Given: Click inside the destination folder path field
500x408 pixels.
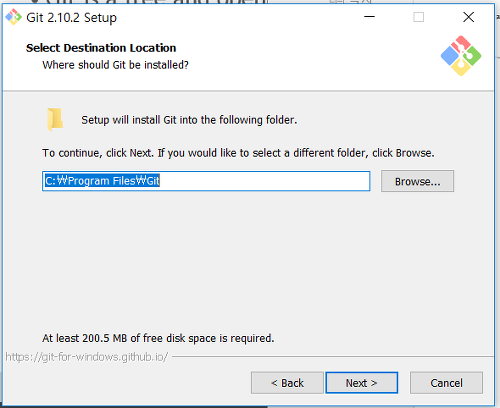Looking at the screenshot, I should [206, 181].
